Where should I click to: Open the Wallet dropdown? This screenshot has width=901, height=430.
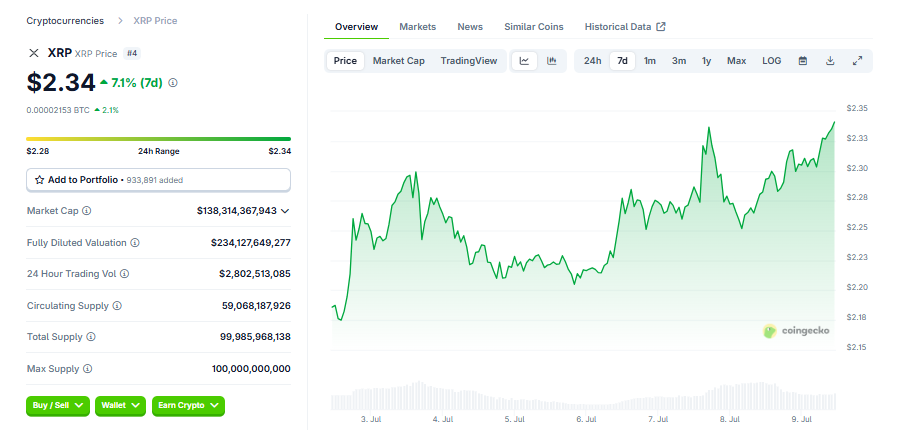click(x=121, y=406)
